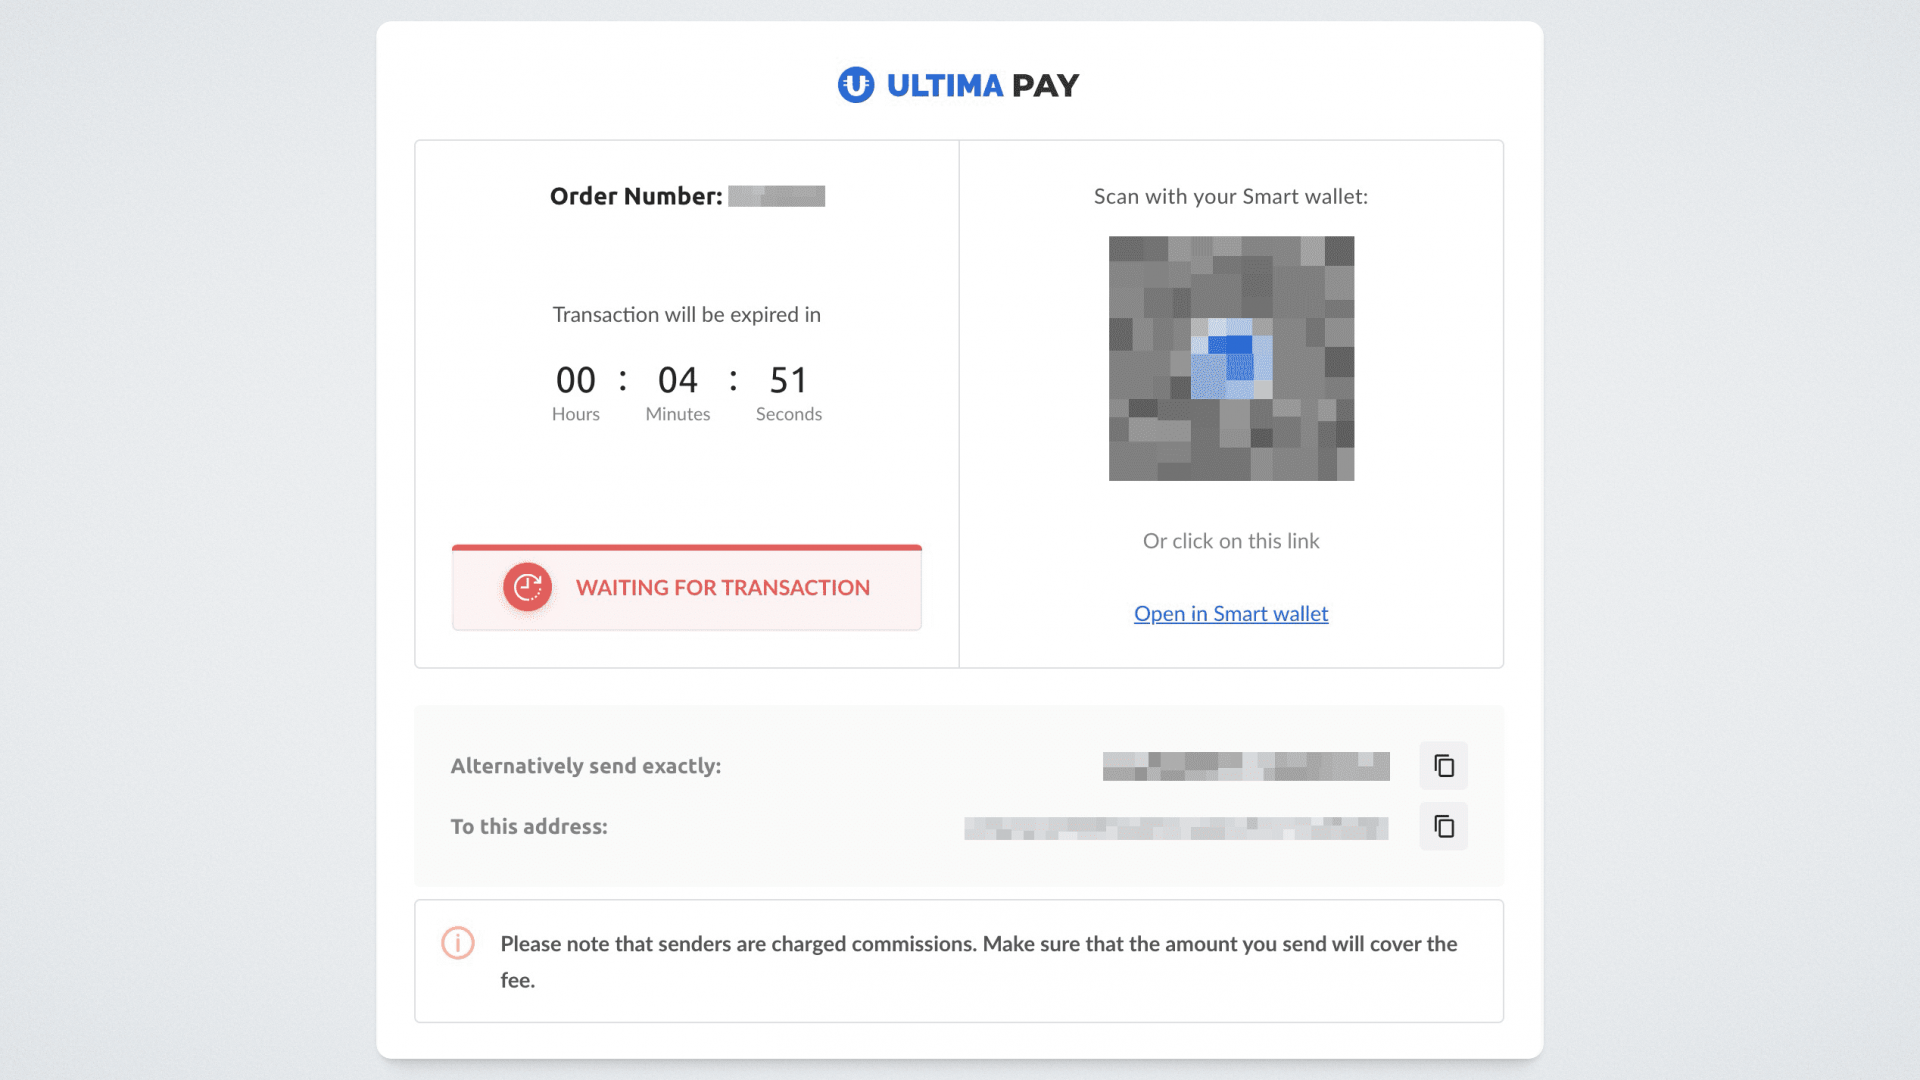Click the pixelated QR code image
This screenshot has width=1920, height=1080.
coord(1231,359)
